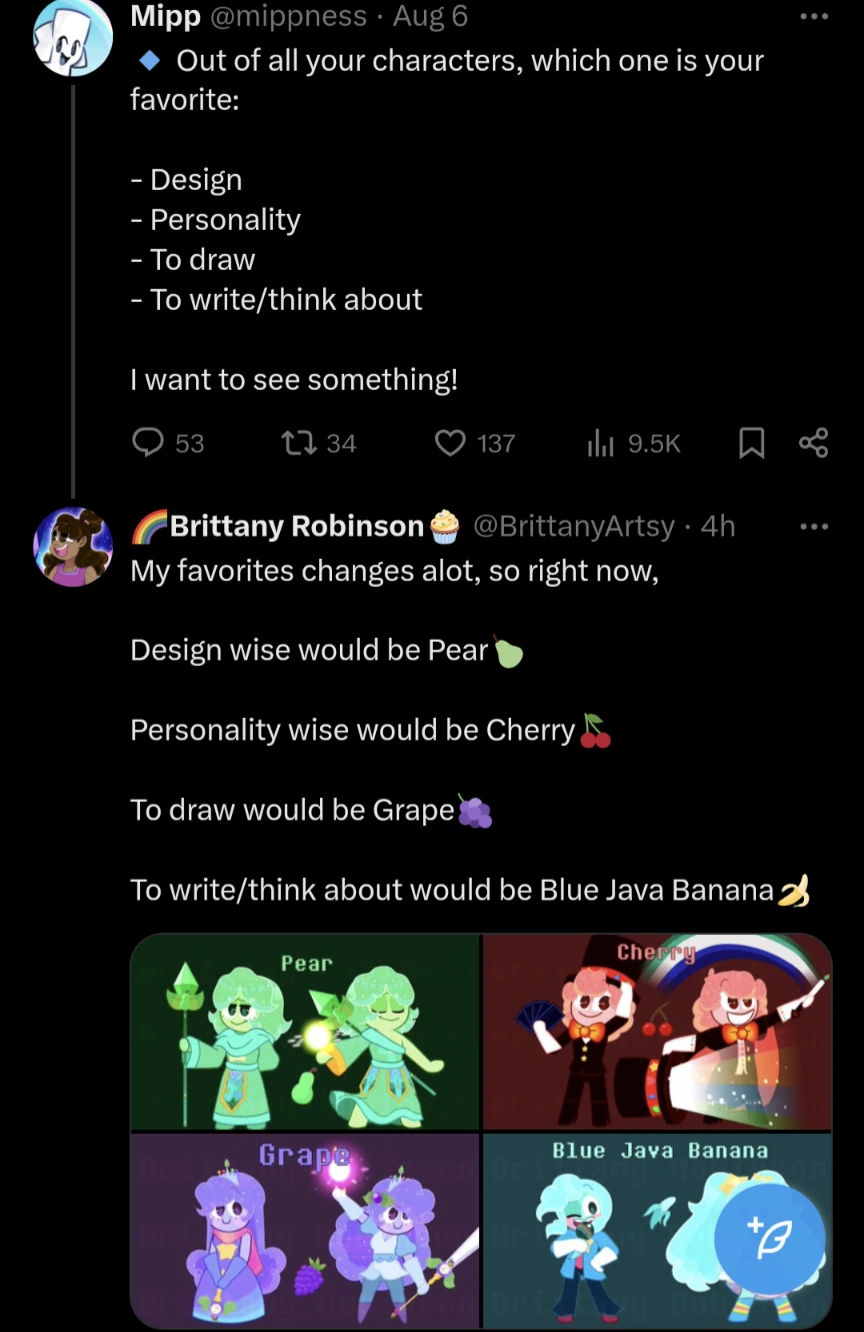This screenshot has height=1332, width=864.
Task: View the Grape character artwork
Action: [306, 1231]
